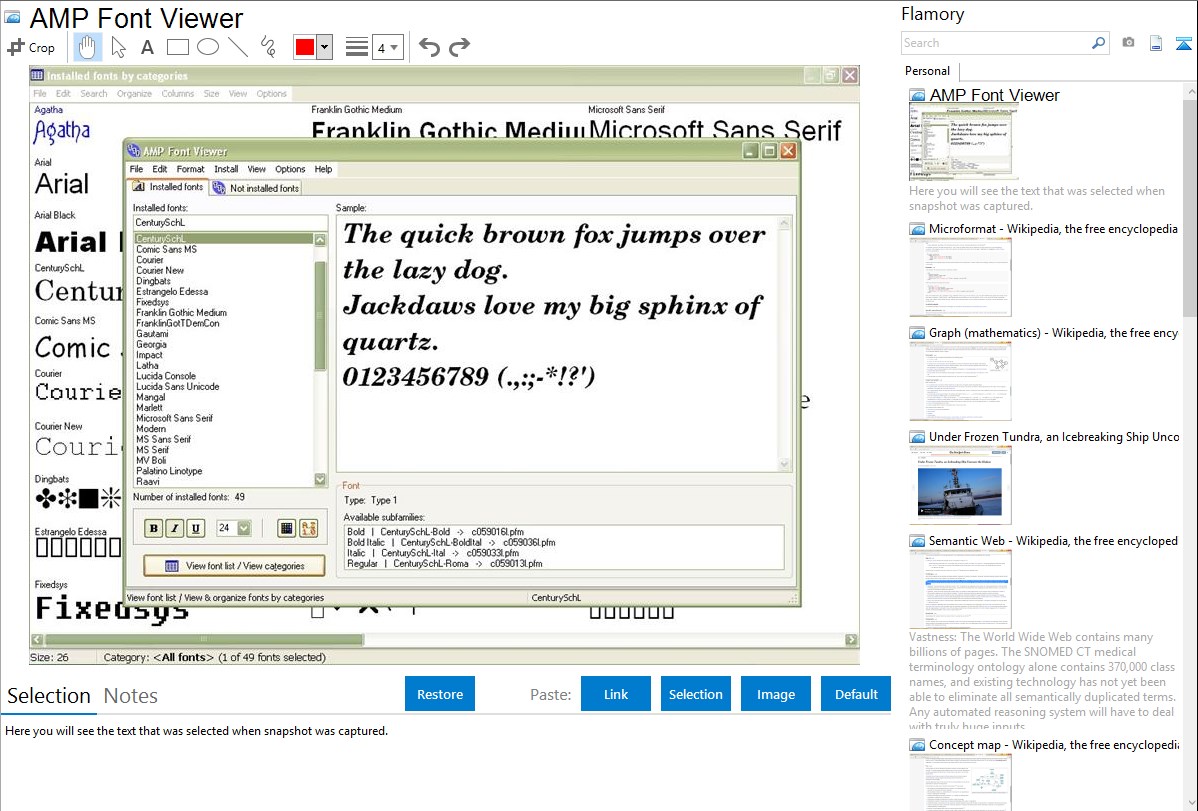
Task: Open Semantic Web Wikipedia snapshot thumbnail
Action: coord(960,589)
